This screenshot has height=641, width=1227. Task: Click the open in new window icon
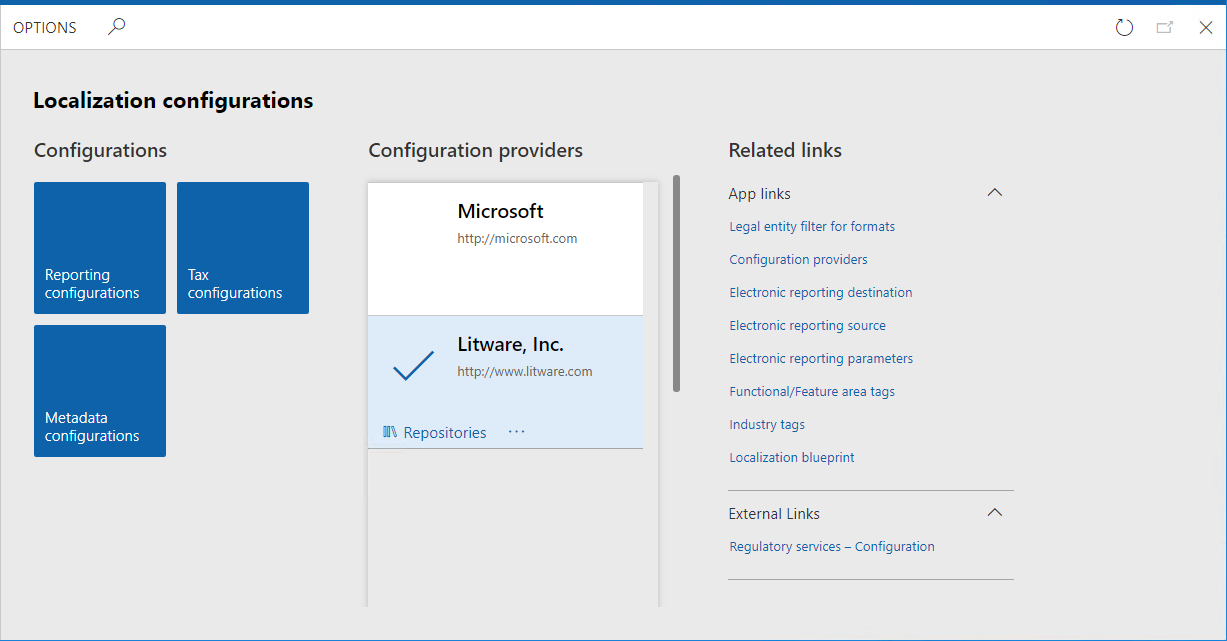1165,28
